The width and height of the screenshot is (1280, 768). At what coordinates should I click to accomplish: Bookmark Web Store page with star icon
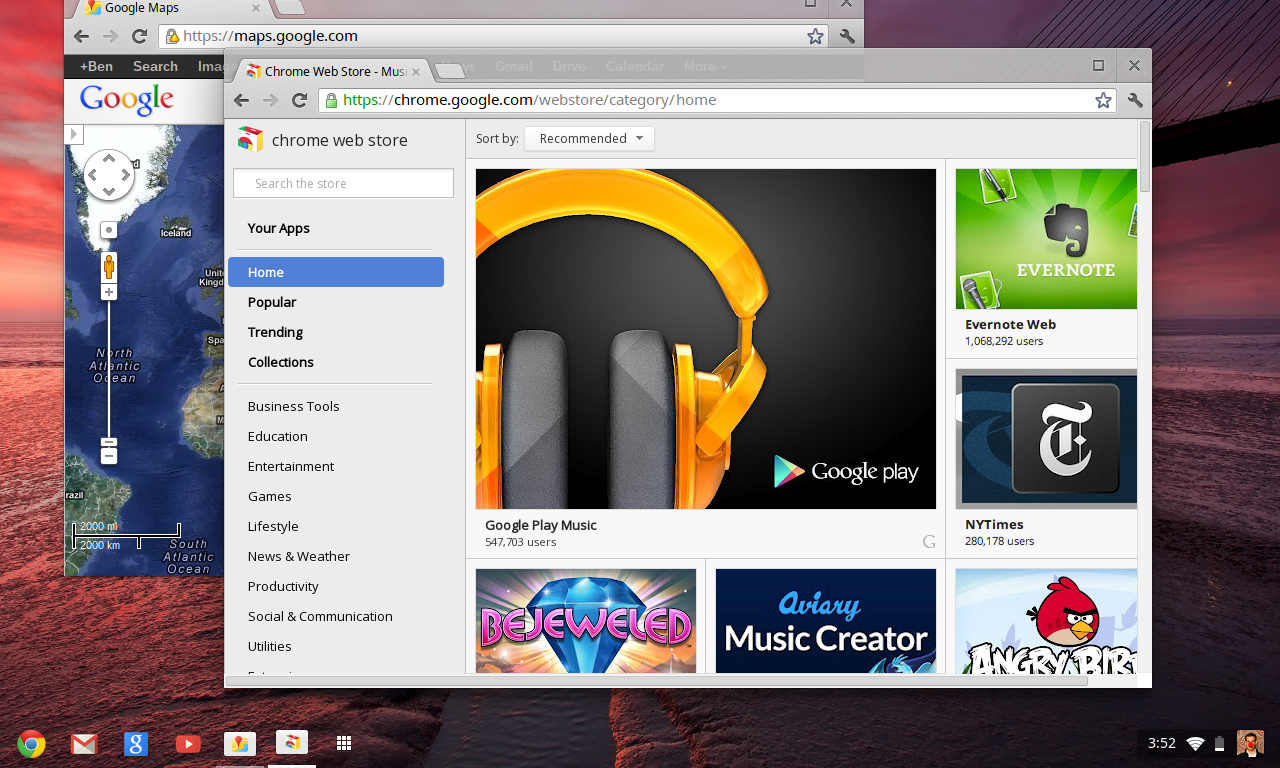coord(1103,100)
